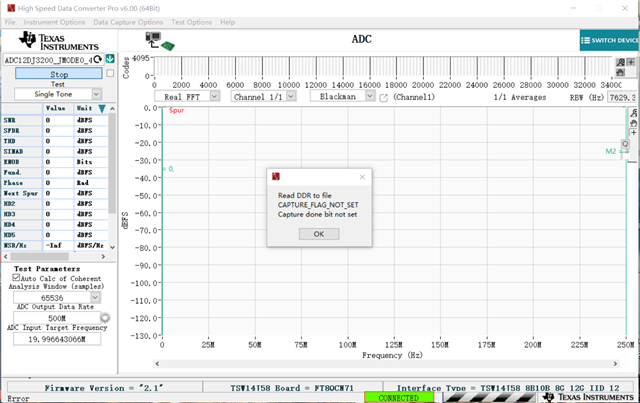Open the Real FFT plot type dropdown
Viewport: 640px width, 403px height.
coord(215,96)
